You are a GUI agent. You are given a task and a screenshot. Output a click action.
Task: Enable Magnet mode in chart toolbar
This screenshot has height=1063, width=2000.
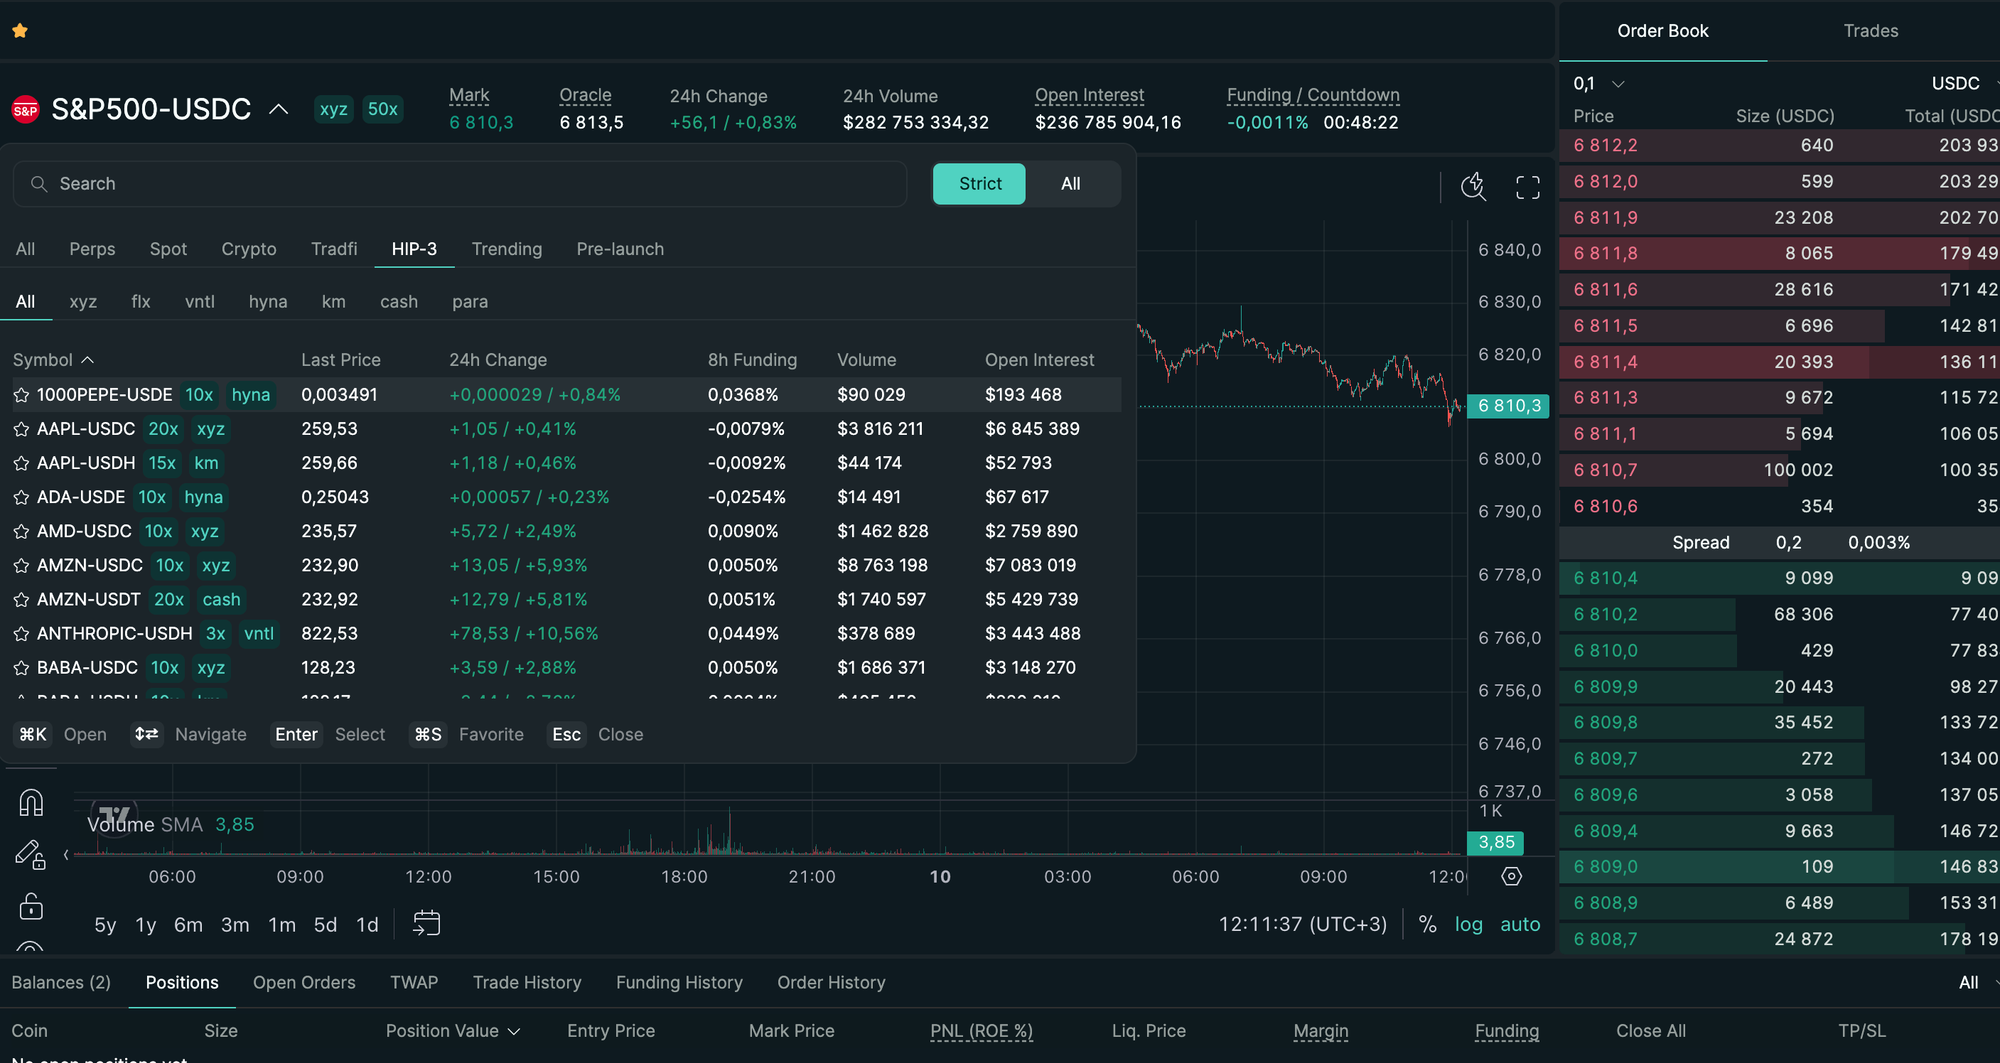31,803
